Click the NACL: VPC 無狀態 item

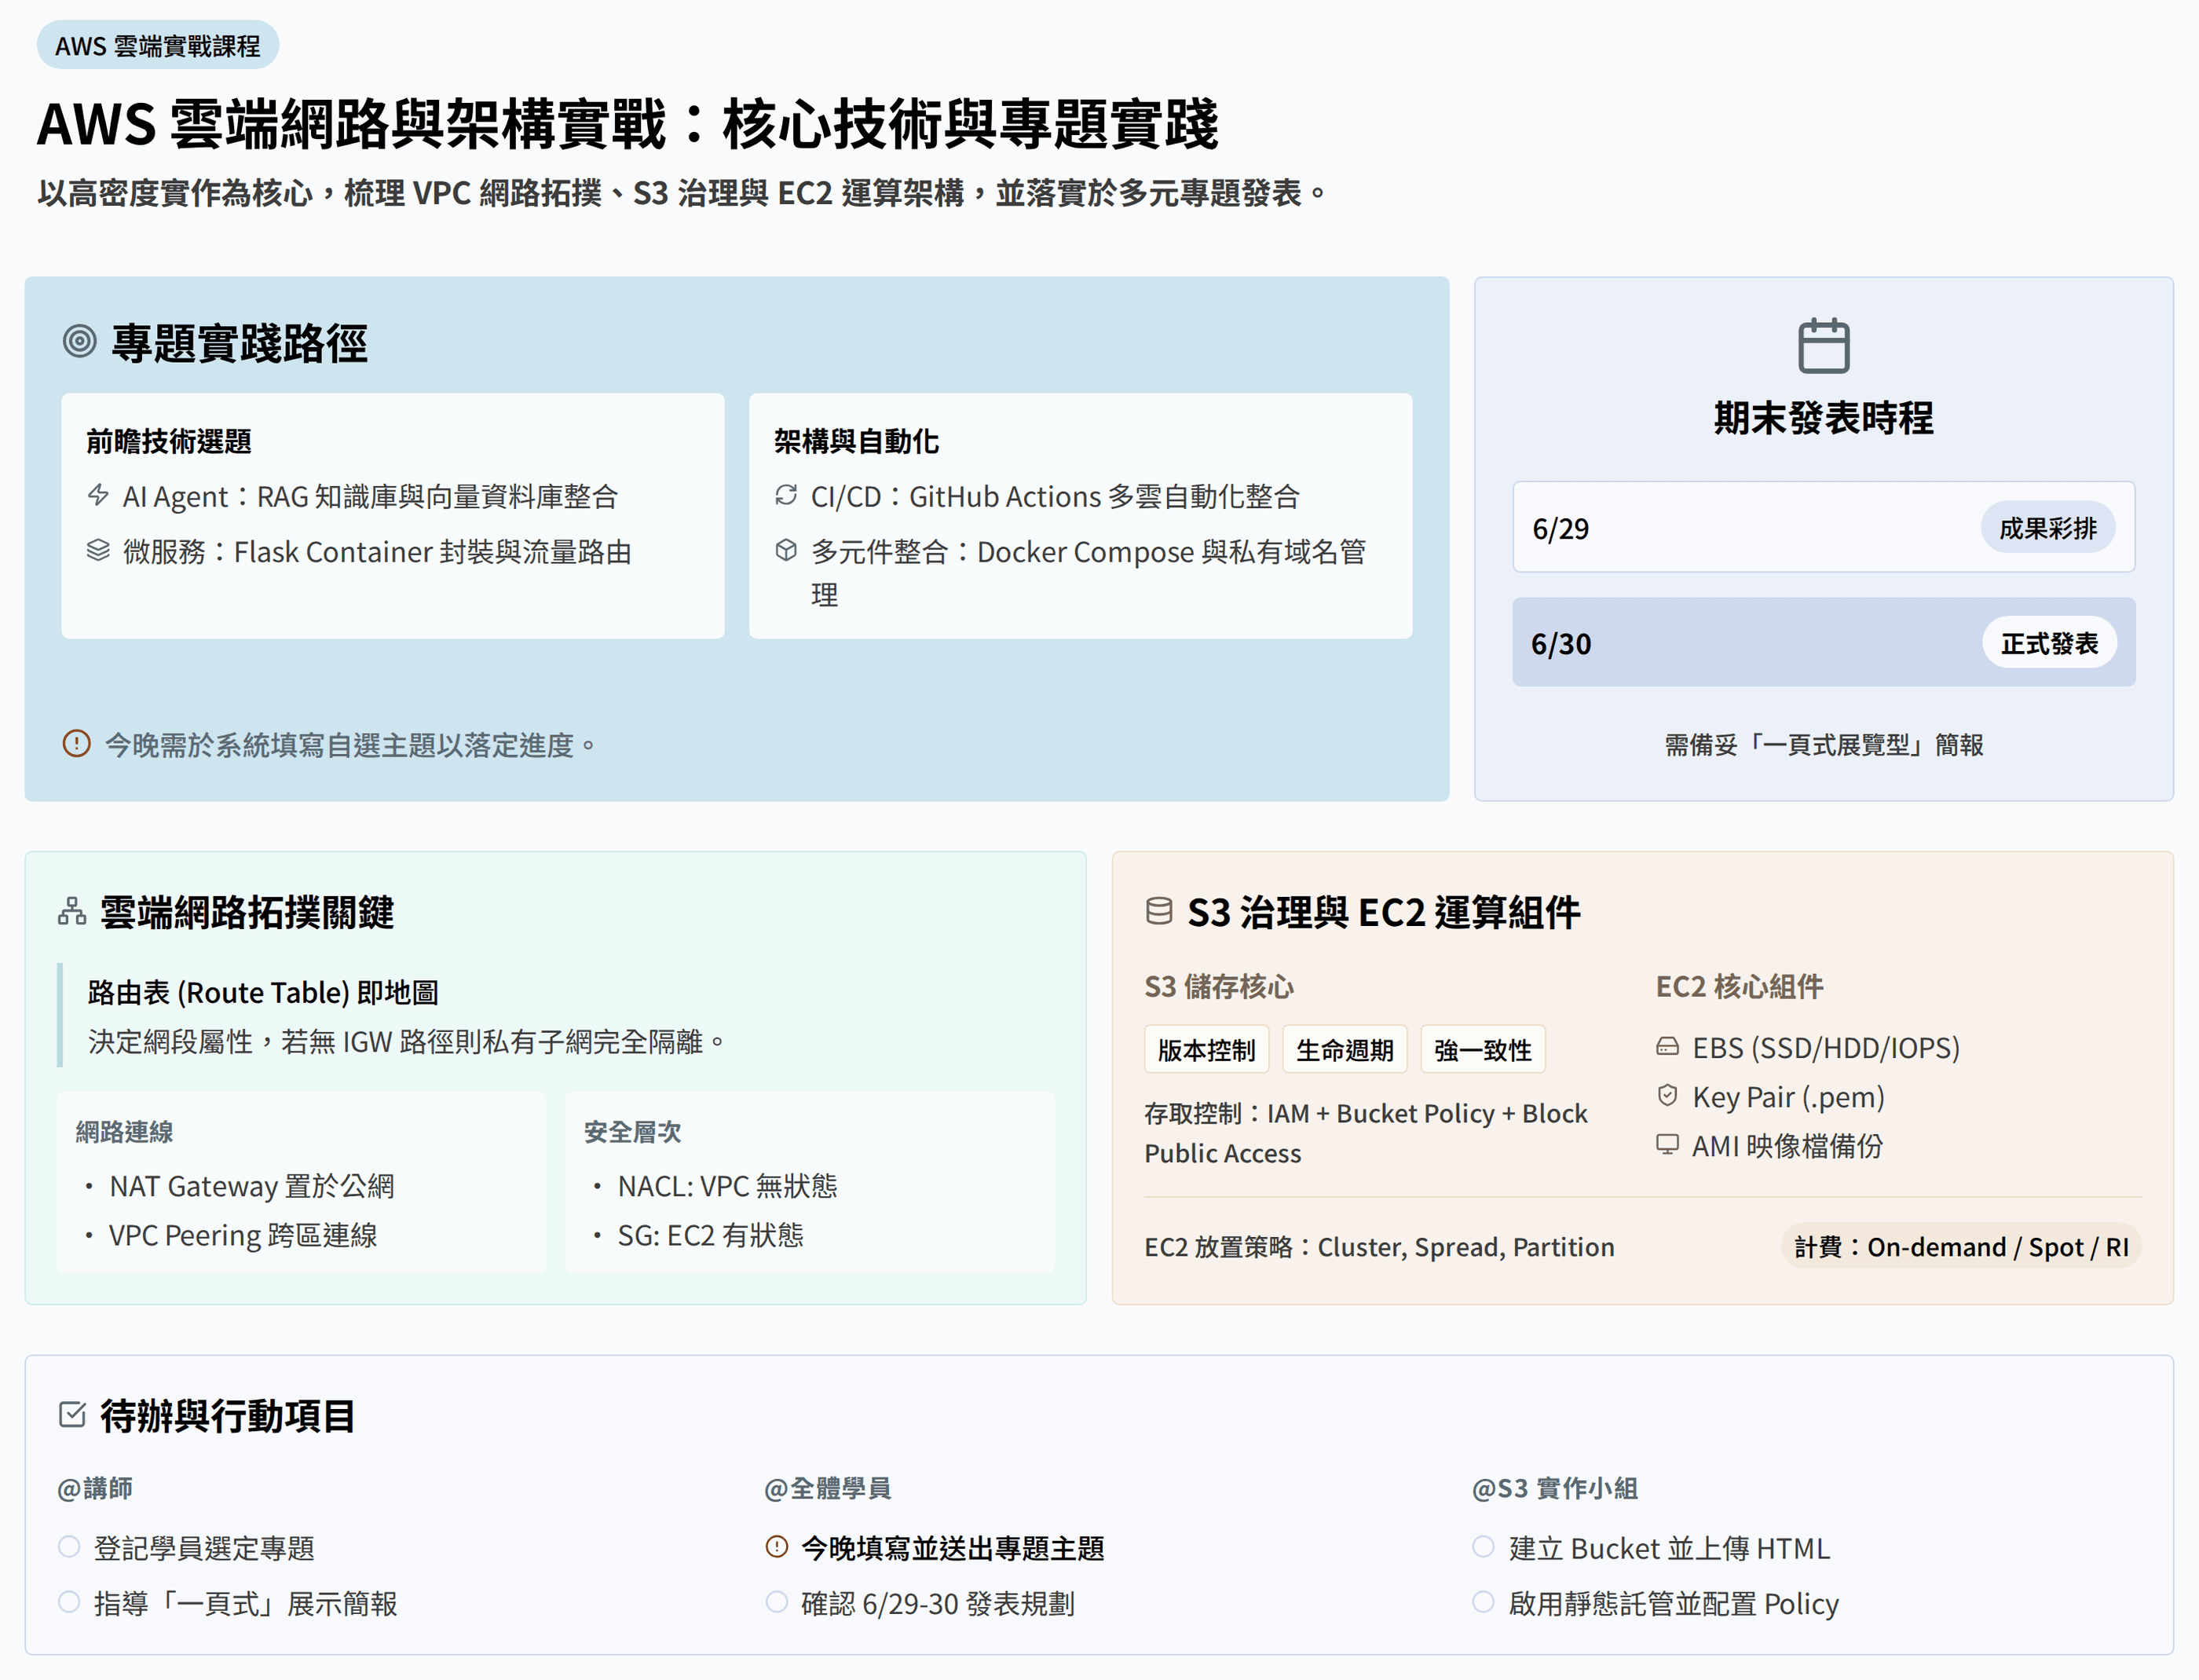point(727,1185)
